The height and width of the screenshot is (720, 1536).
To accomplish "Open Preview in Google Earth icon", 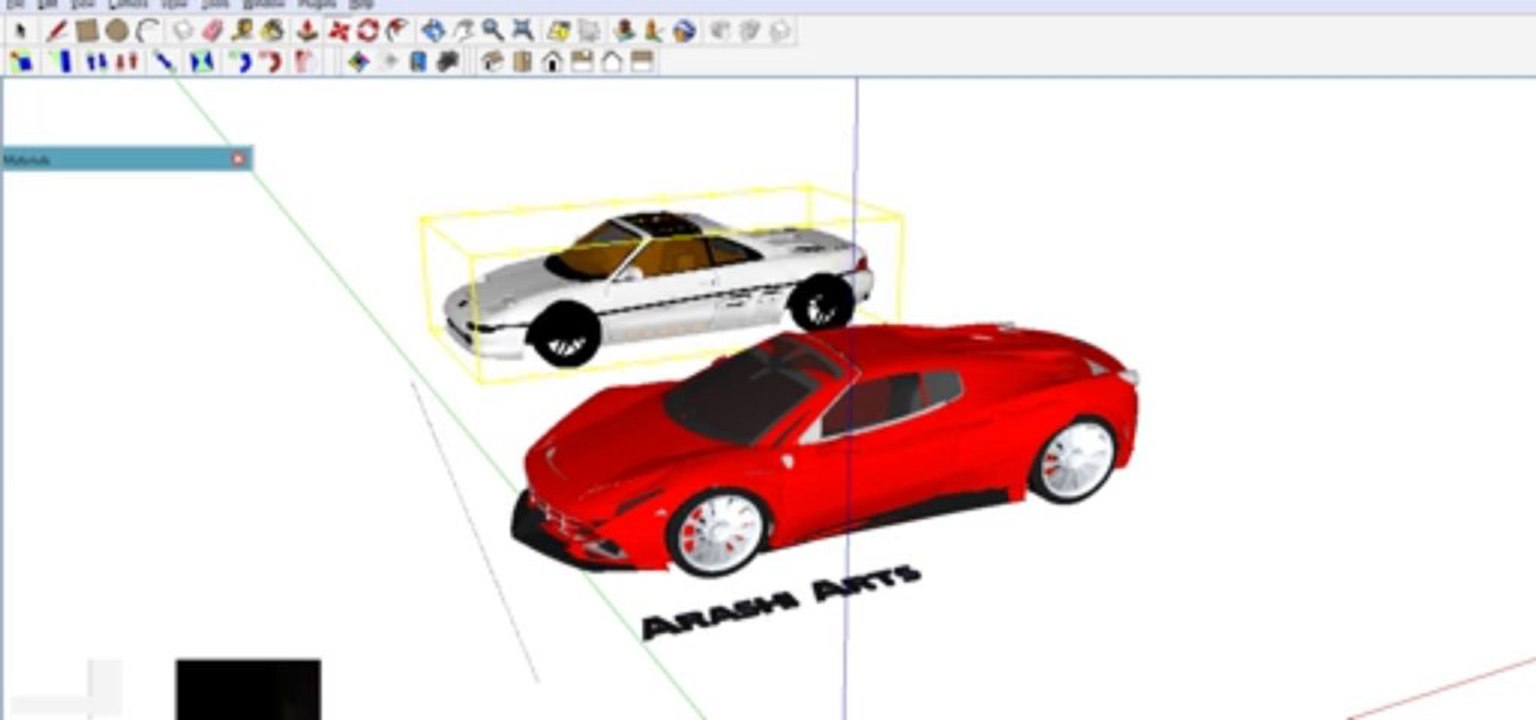I will (x=683, y=31).
